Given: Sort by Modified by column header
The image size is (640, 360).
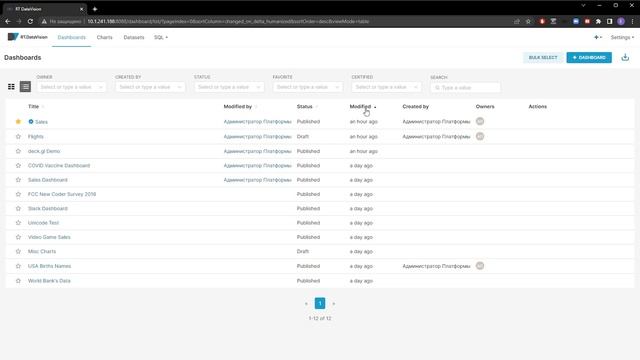Looking at the screenshot, I should click(238, 107).
